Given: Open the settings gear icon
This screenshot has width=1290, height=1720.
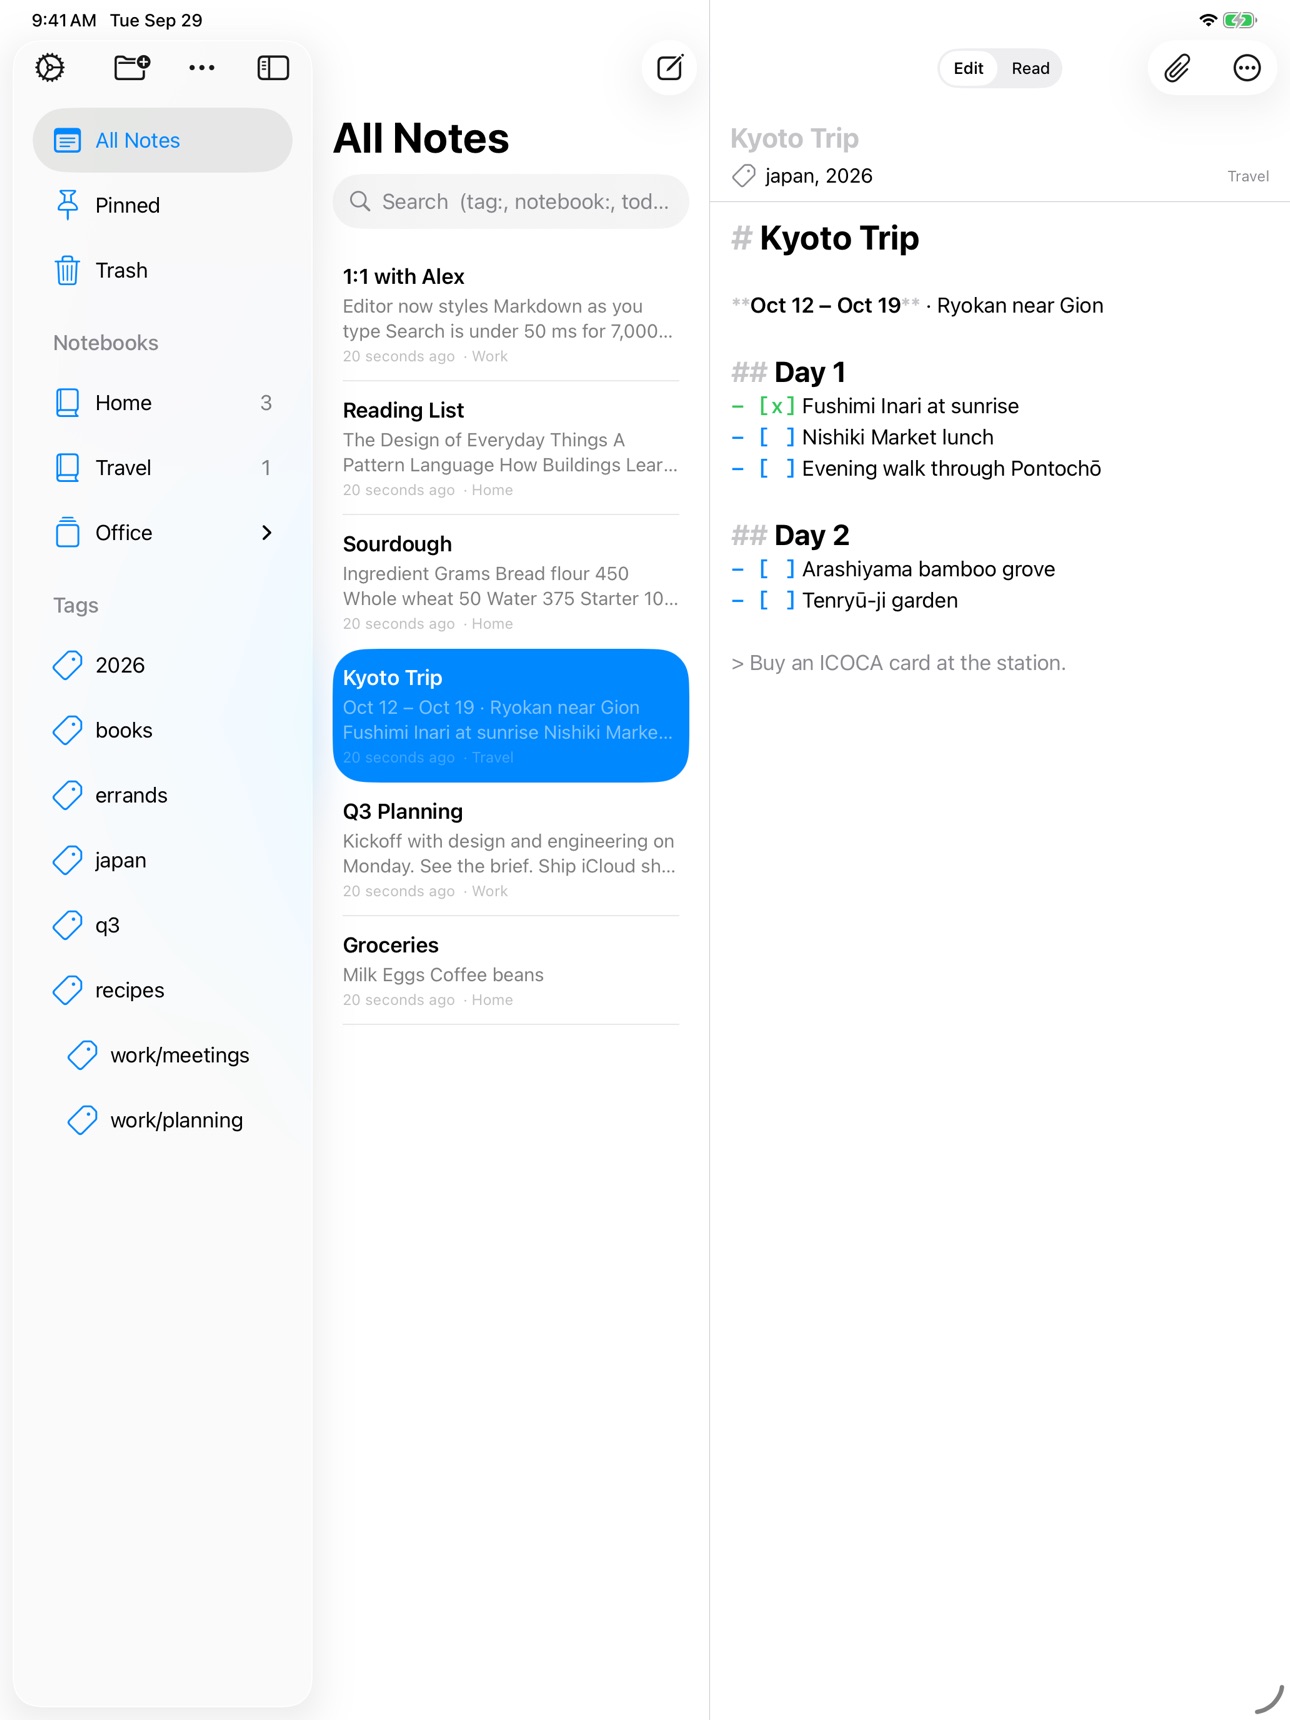Looking at the screenshot, I should pyautogui.click(x=50, y=68).
